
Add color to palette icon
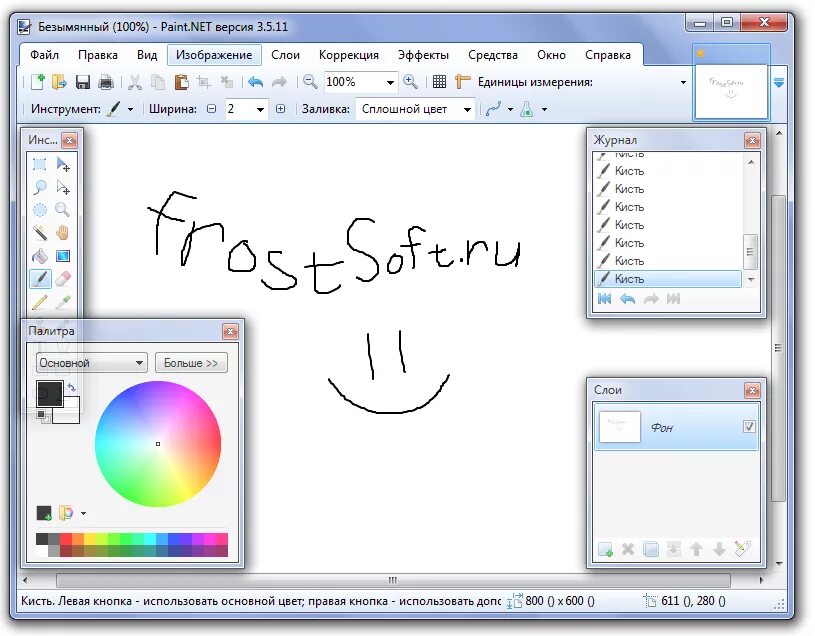44,513
